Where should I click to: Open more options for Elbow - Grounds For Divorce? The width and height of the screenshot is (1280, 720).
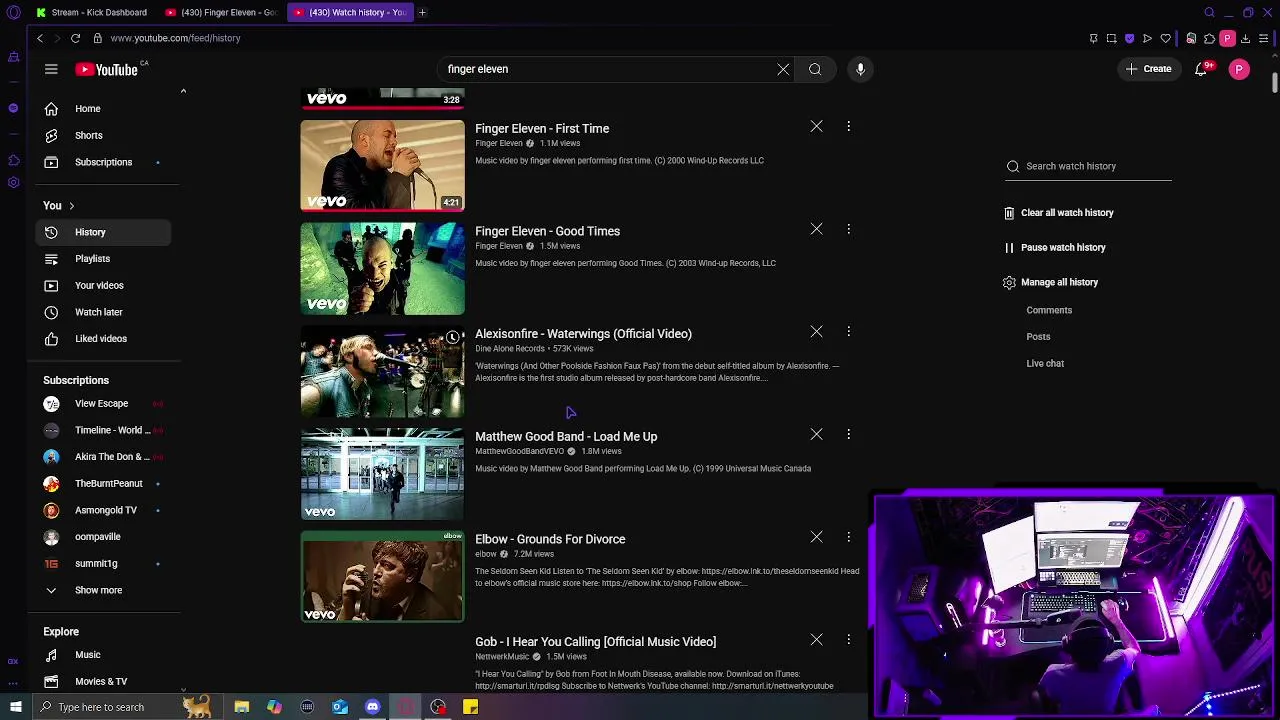click(848, 537)
